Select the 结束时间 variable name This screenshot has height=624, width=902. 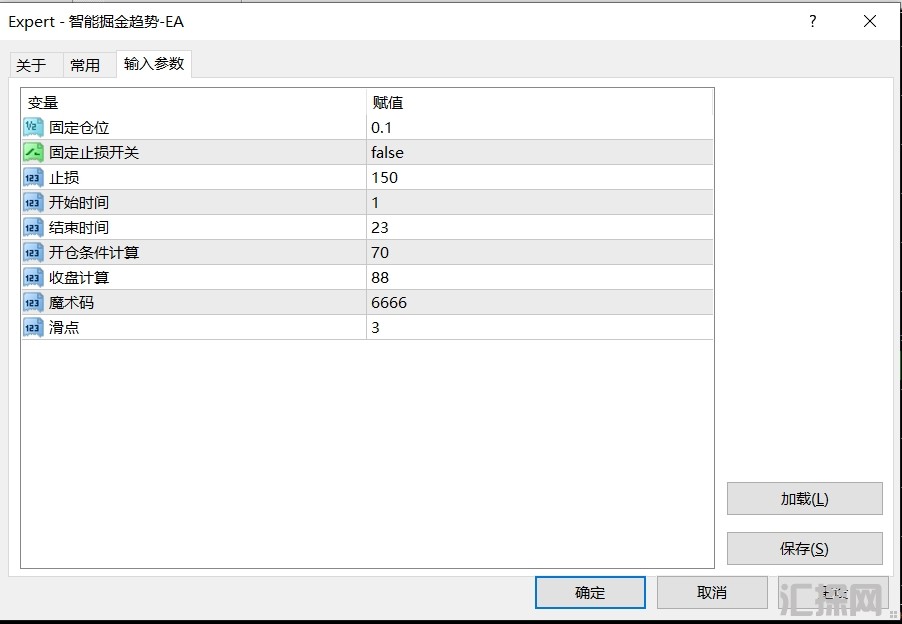coord(79,228)
